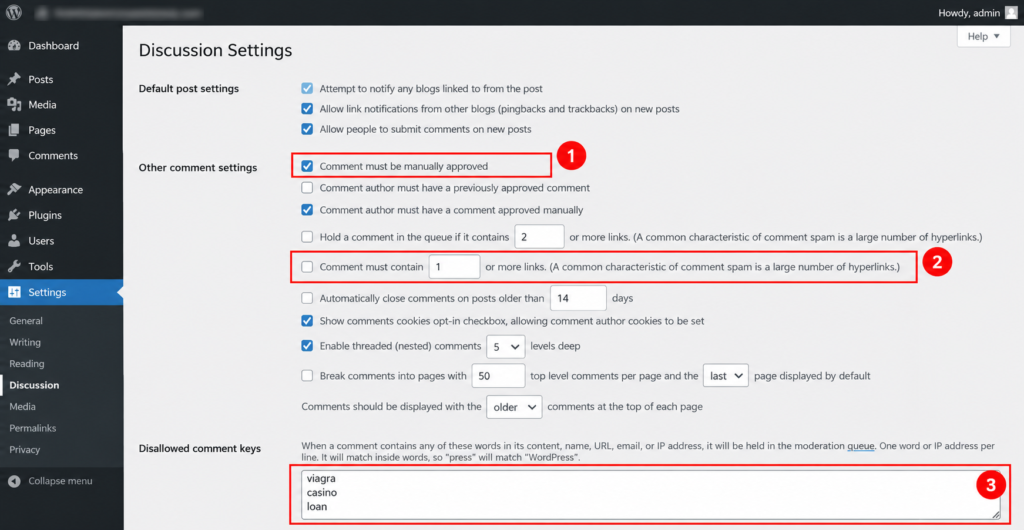Open Media settings submenu item

coord(22,407)
